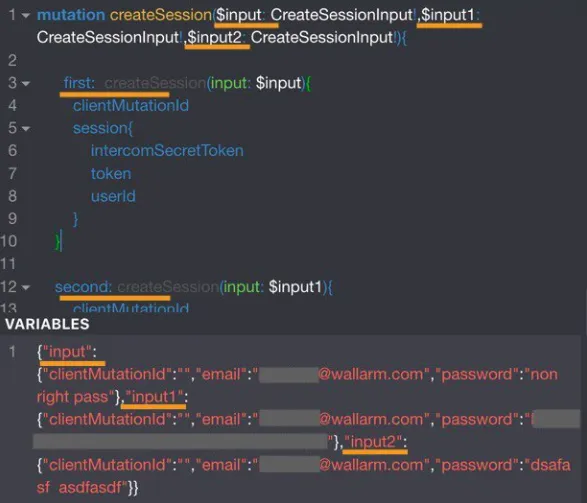Click the "input1" key in variables JSON
The width and height of the screenshot is (587, 503).
[x=154, y=397]
